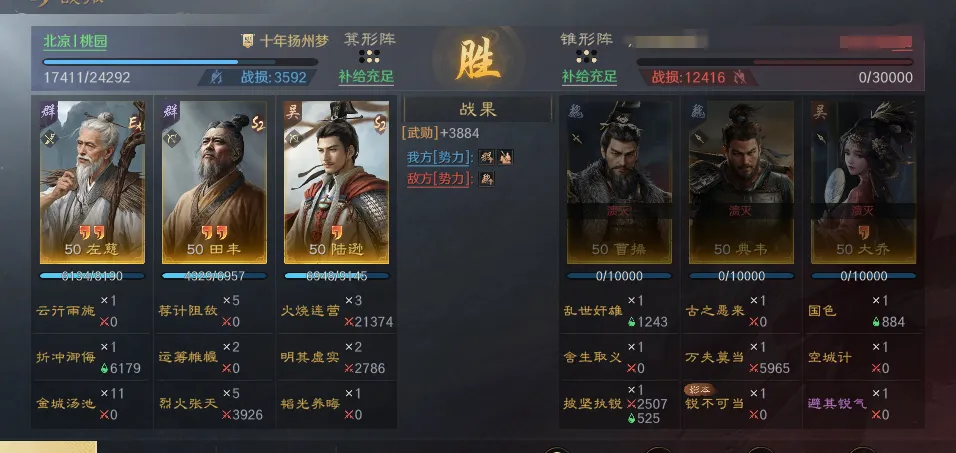The image size is (956, 453).
Task: Click the 群 faction badge on 左慈's card
Action: pyautogui.click(x=49, y=112)
